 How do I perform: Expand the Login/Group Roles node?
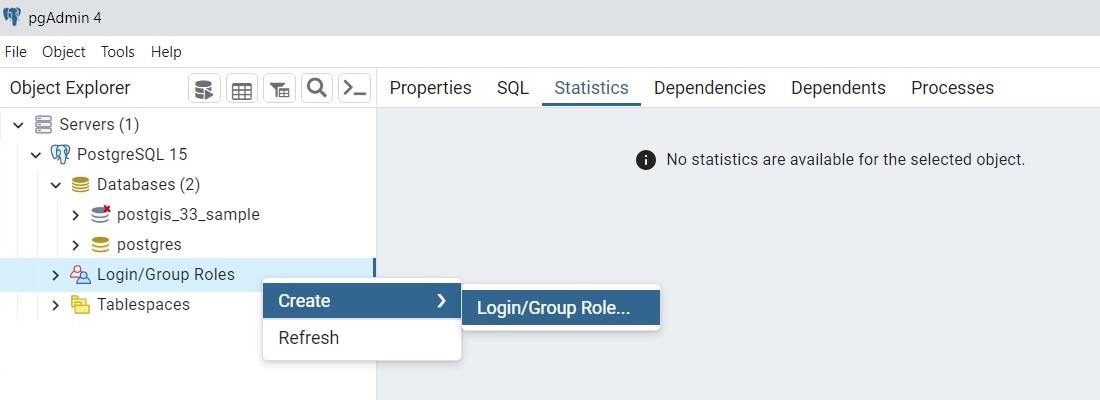(x=56, y=275)
